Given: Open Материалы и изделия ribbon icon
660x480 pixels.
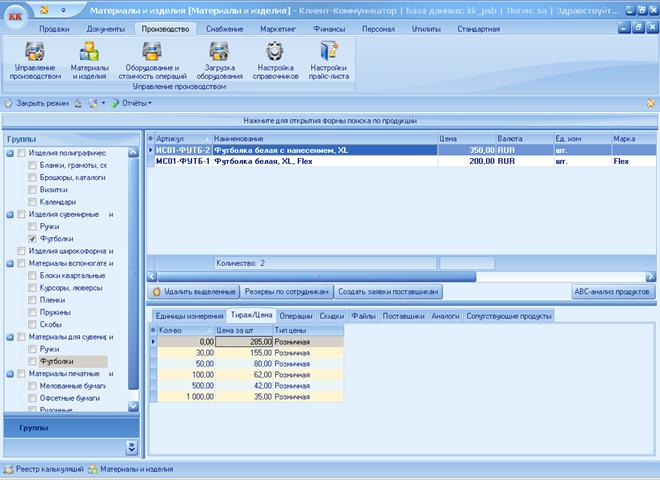Looking at the screenshot, I should tap(89, 52).
